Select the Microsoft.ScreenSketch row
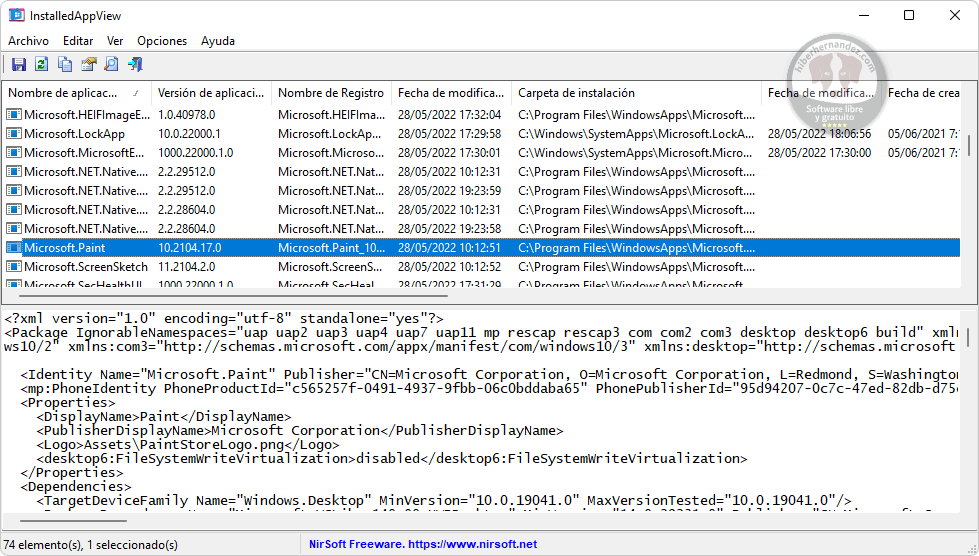This screenshot has height=556, width=979. [481, 266]
